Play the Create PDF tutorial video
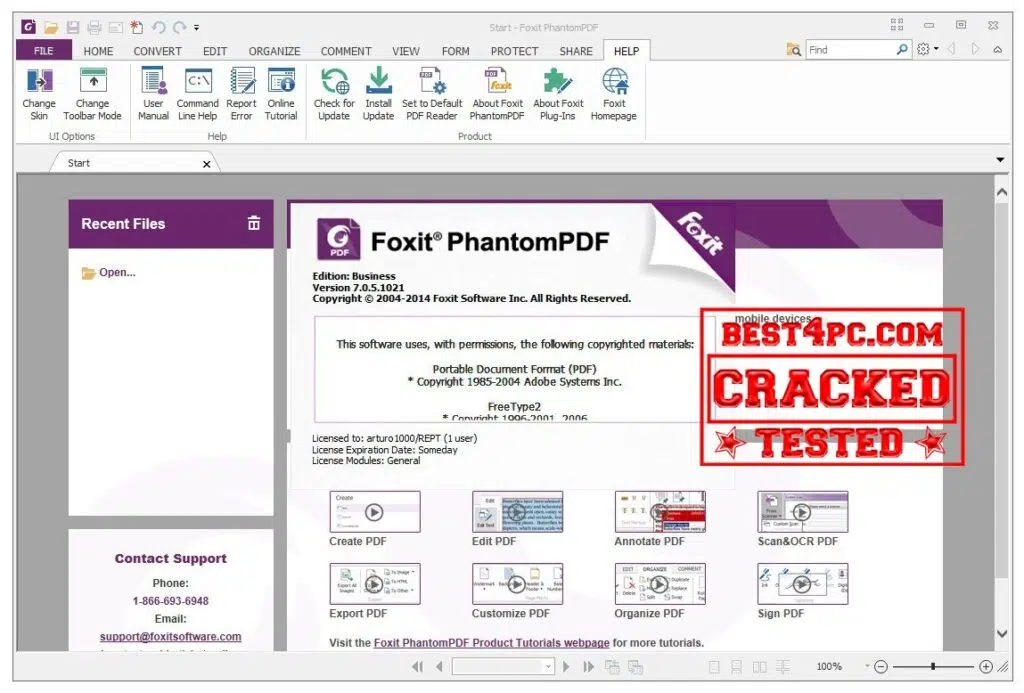This screenshot has height=693, width=1024. pos(374,511)
